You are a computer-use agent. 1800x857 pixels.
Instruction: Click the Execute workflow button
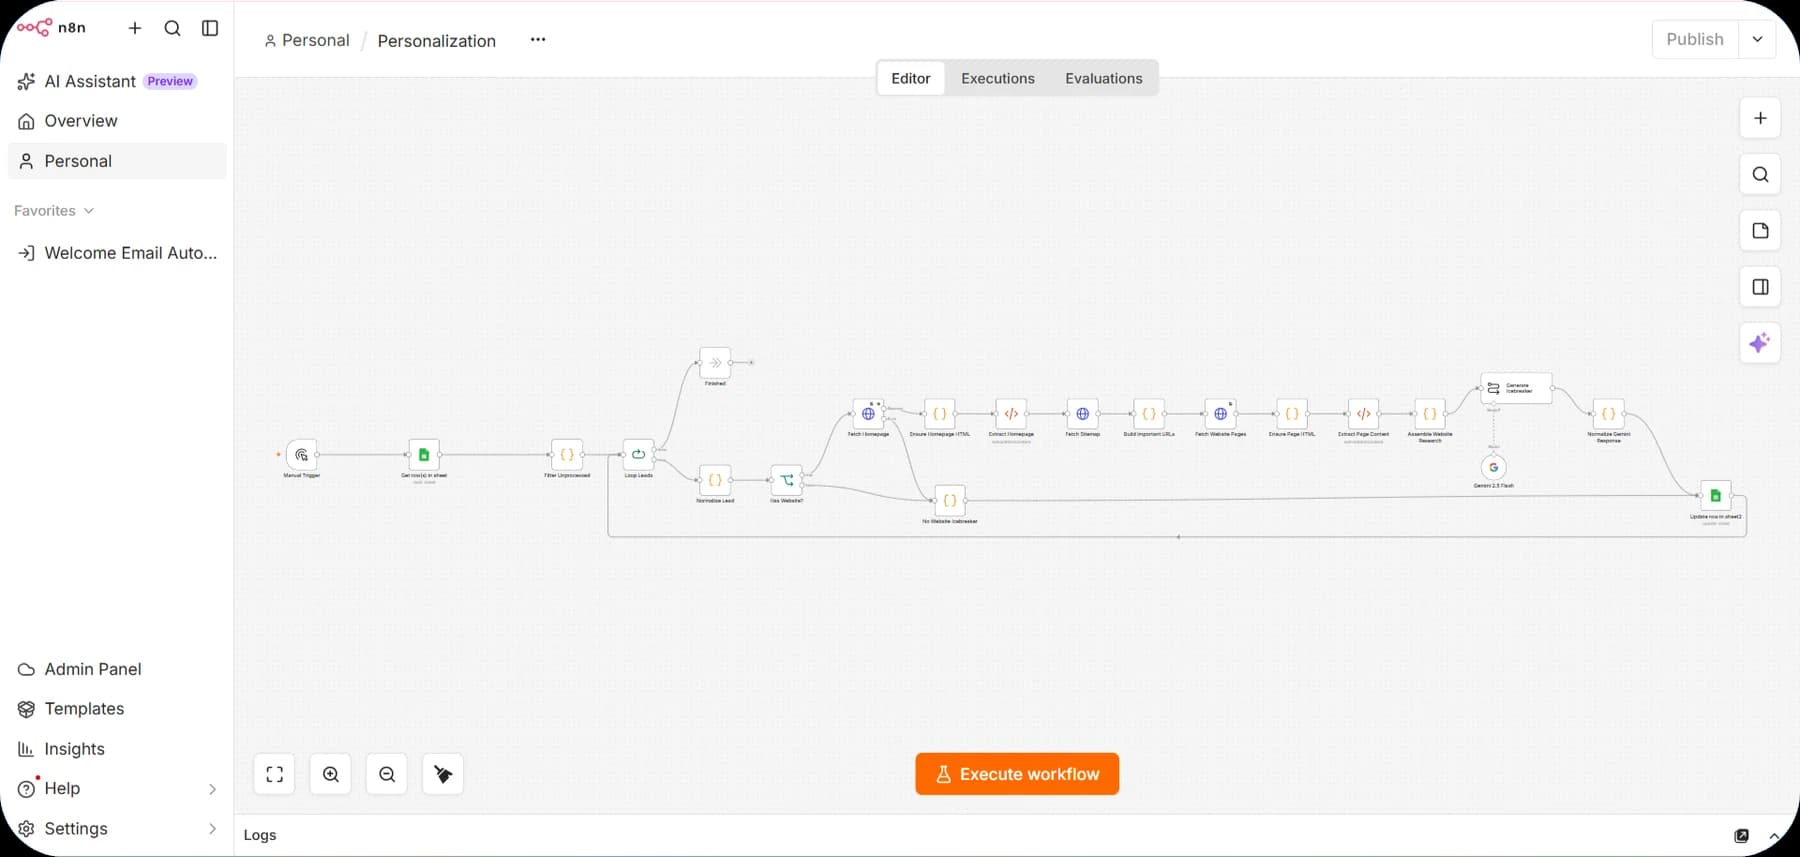click(1017, 774)
